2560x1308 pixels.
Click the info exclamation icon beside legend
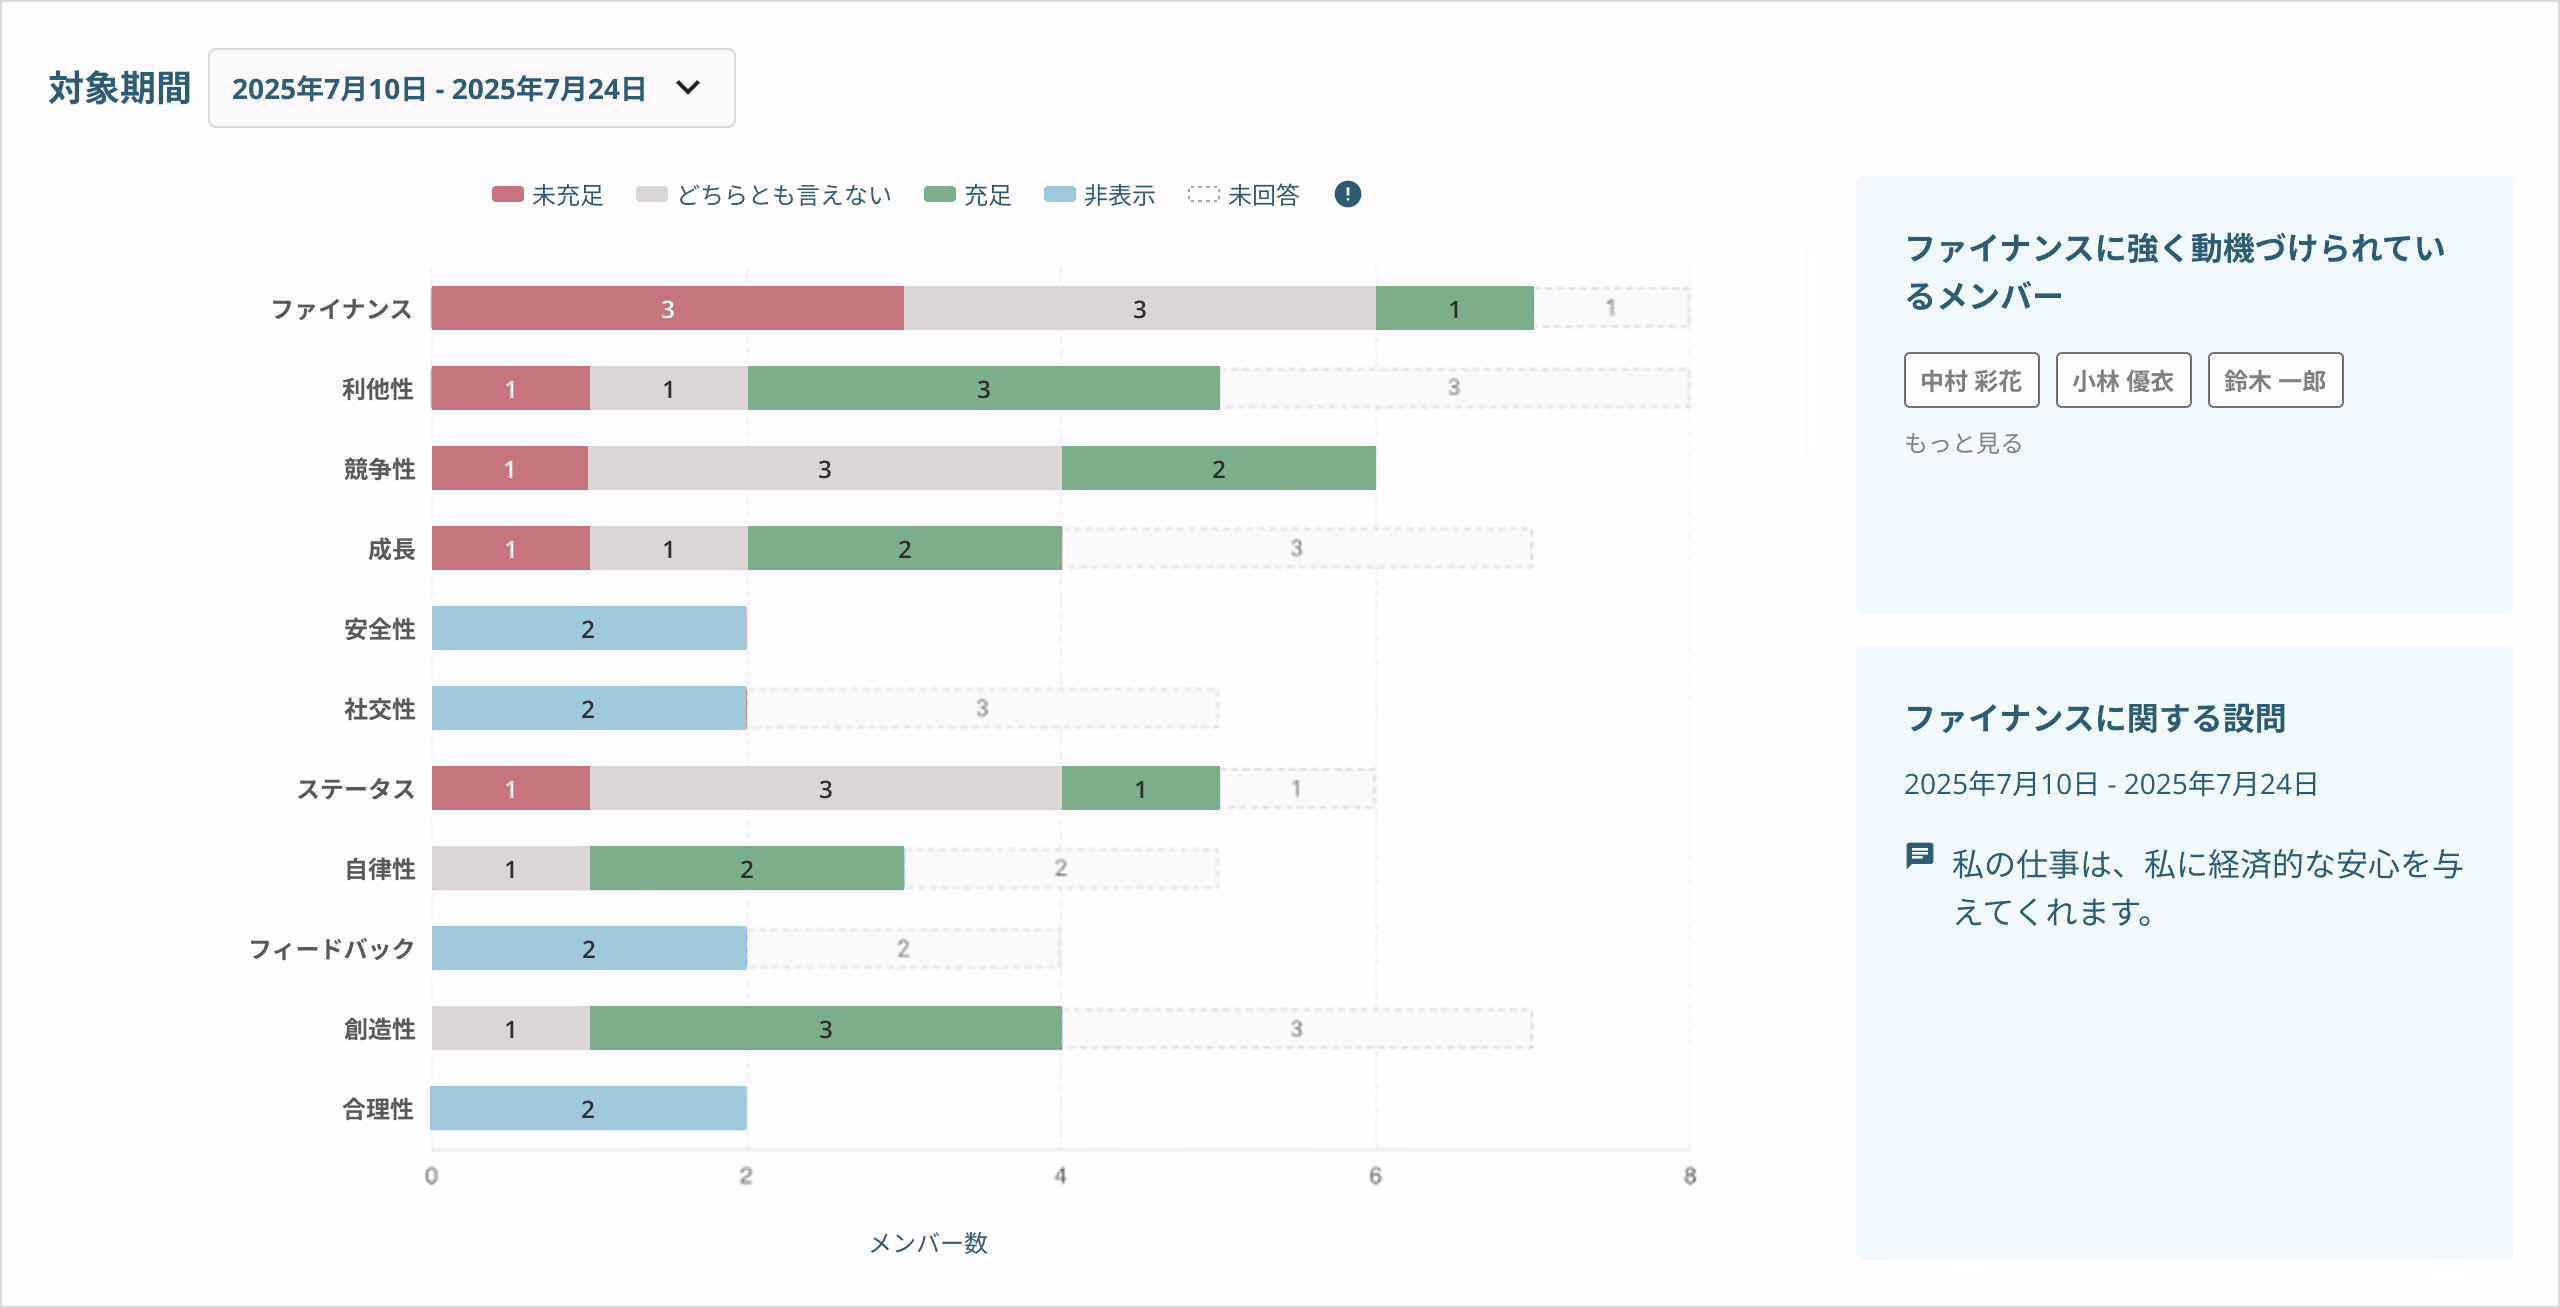(1347, 194)
